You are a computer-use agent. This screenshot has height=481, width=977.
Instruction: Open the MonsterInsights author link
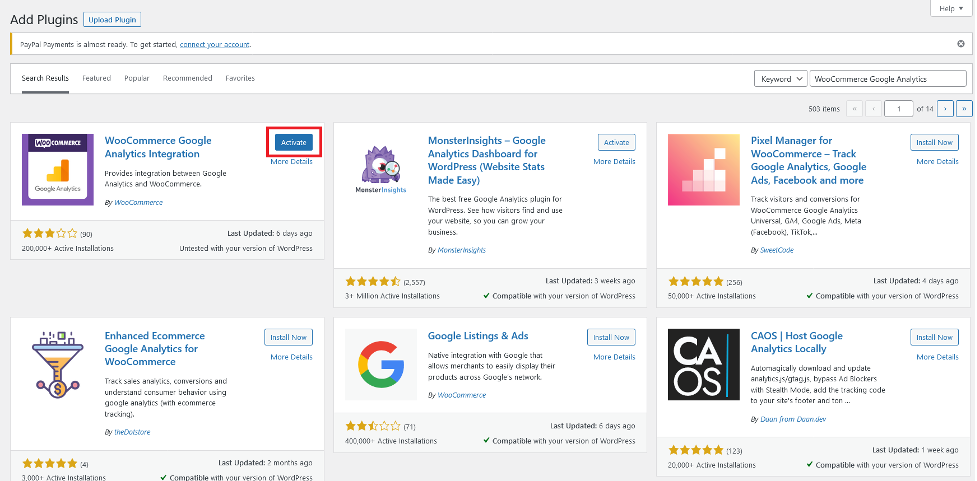coord(461,250)
